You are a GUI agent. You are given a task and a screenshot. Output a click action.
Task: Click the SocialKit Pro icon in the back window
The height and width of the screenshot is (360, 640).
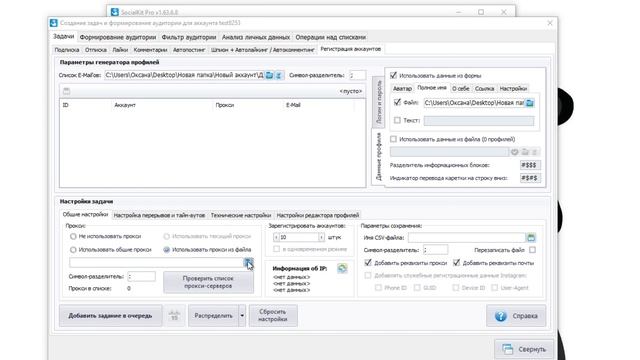tap(115, 12)
